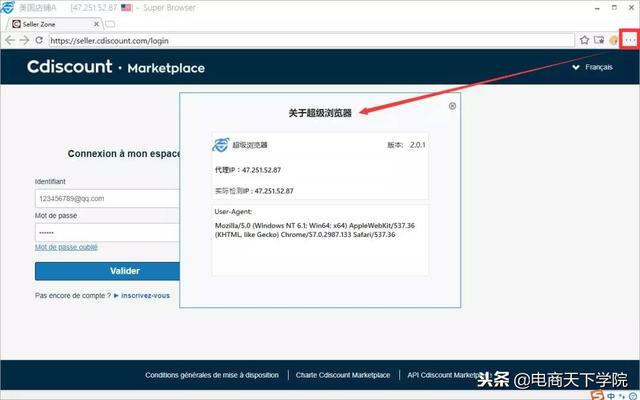The height and width of the screenshot is (400, 640).
Task: Click the Valider button
Action: [107, 271]
